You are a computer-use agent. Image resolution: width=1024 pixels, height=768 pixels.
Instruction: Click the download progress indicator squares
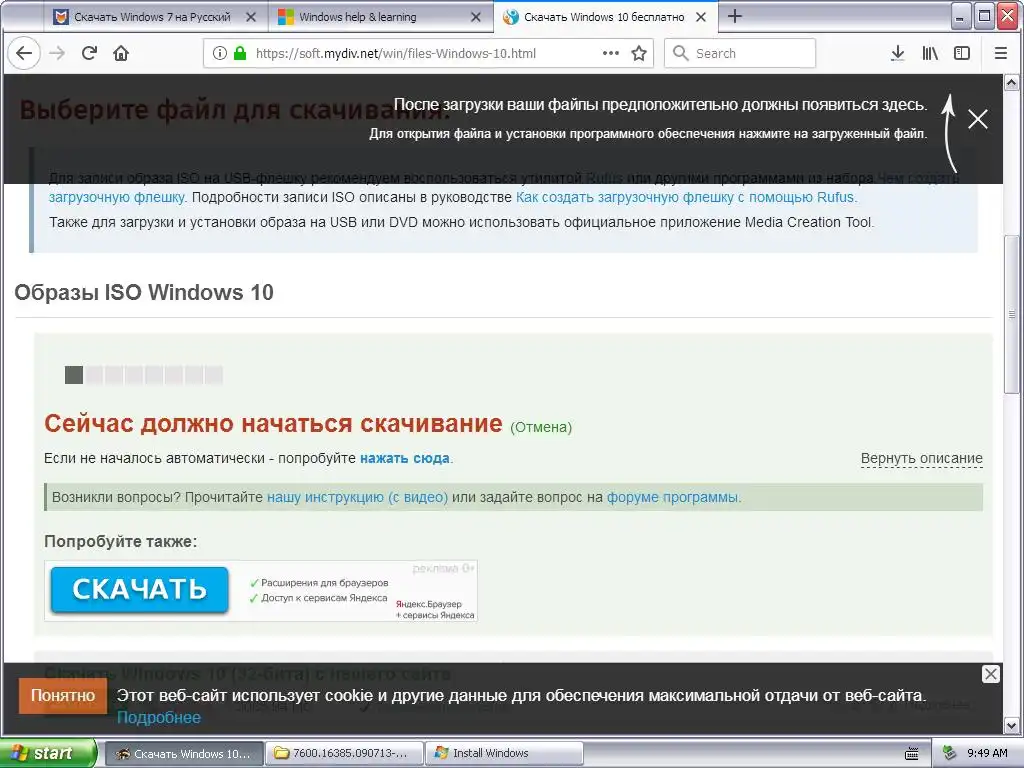pos(144,375)
